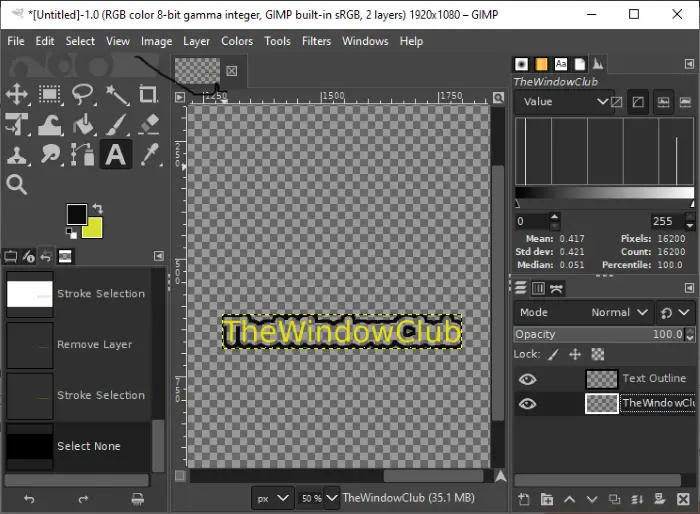700x514 pixels.
Task: Select the Fuzzy Select wand tool
Action: 117,95
